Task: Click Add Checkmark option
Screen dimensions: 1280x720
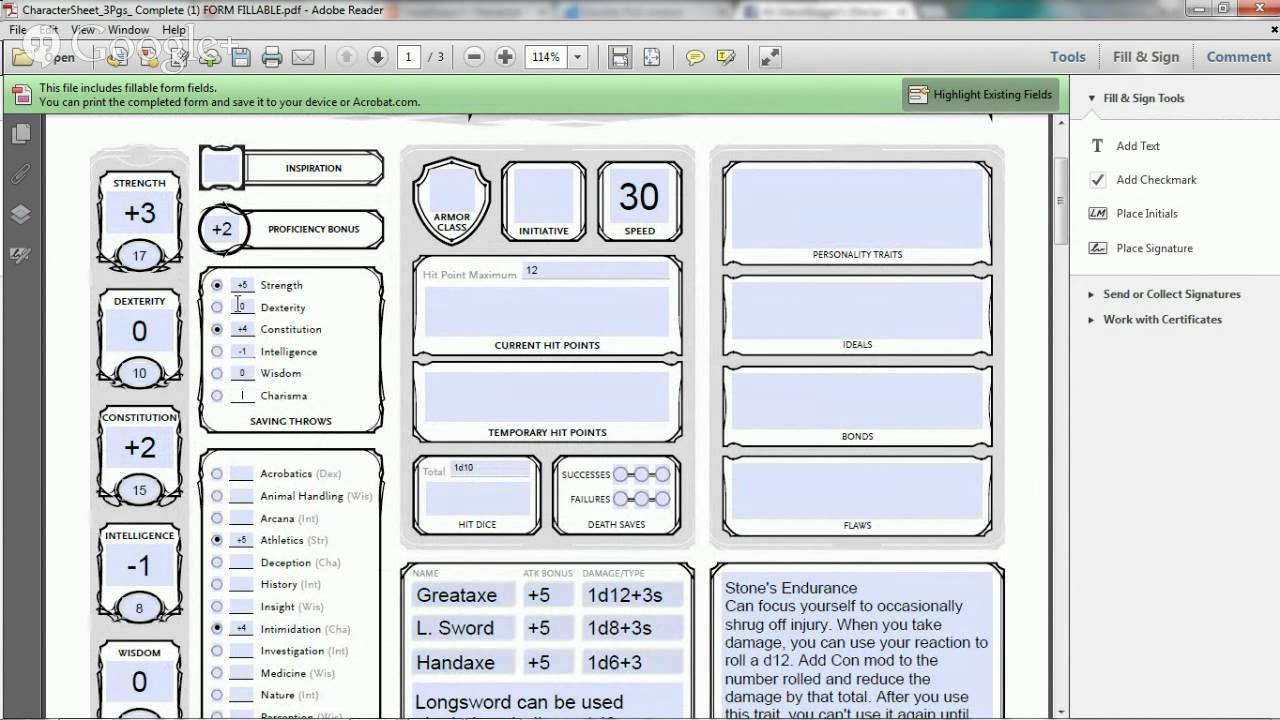Action: point(1143,180)
